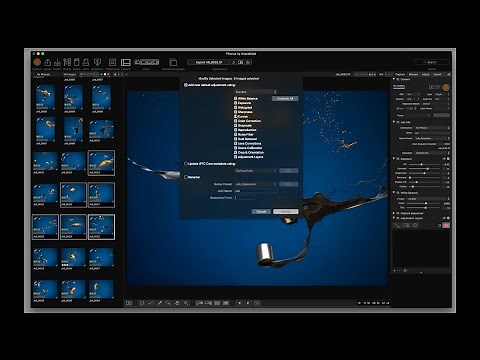Select the hand pan tool in viewer toolbar

tap(177, 303)
